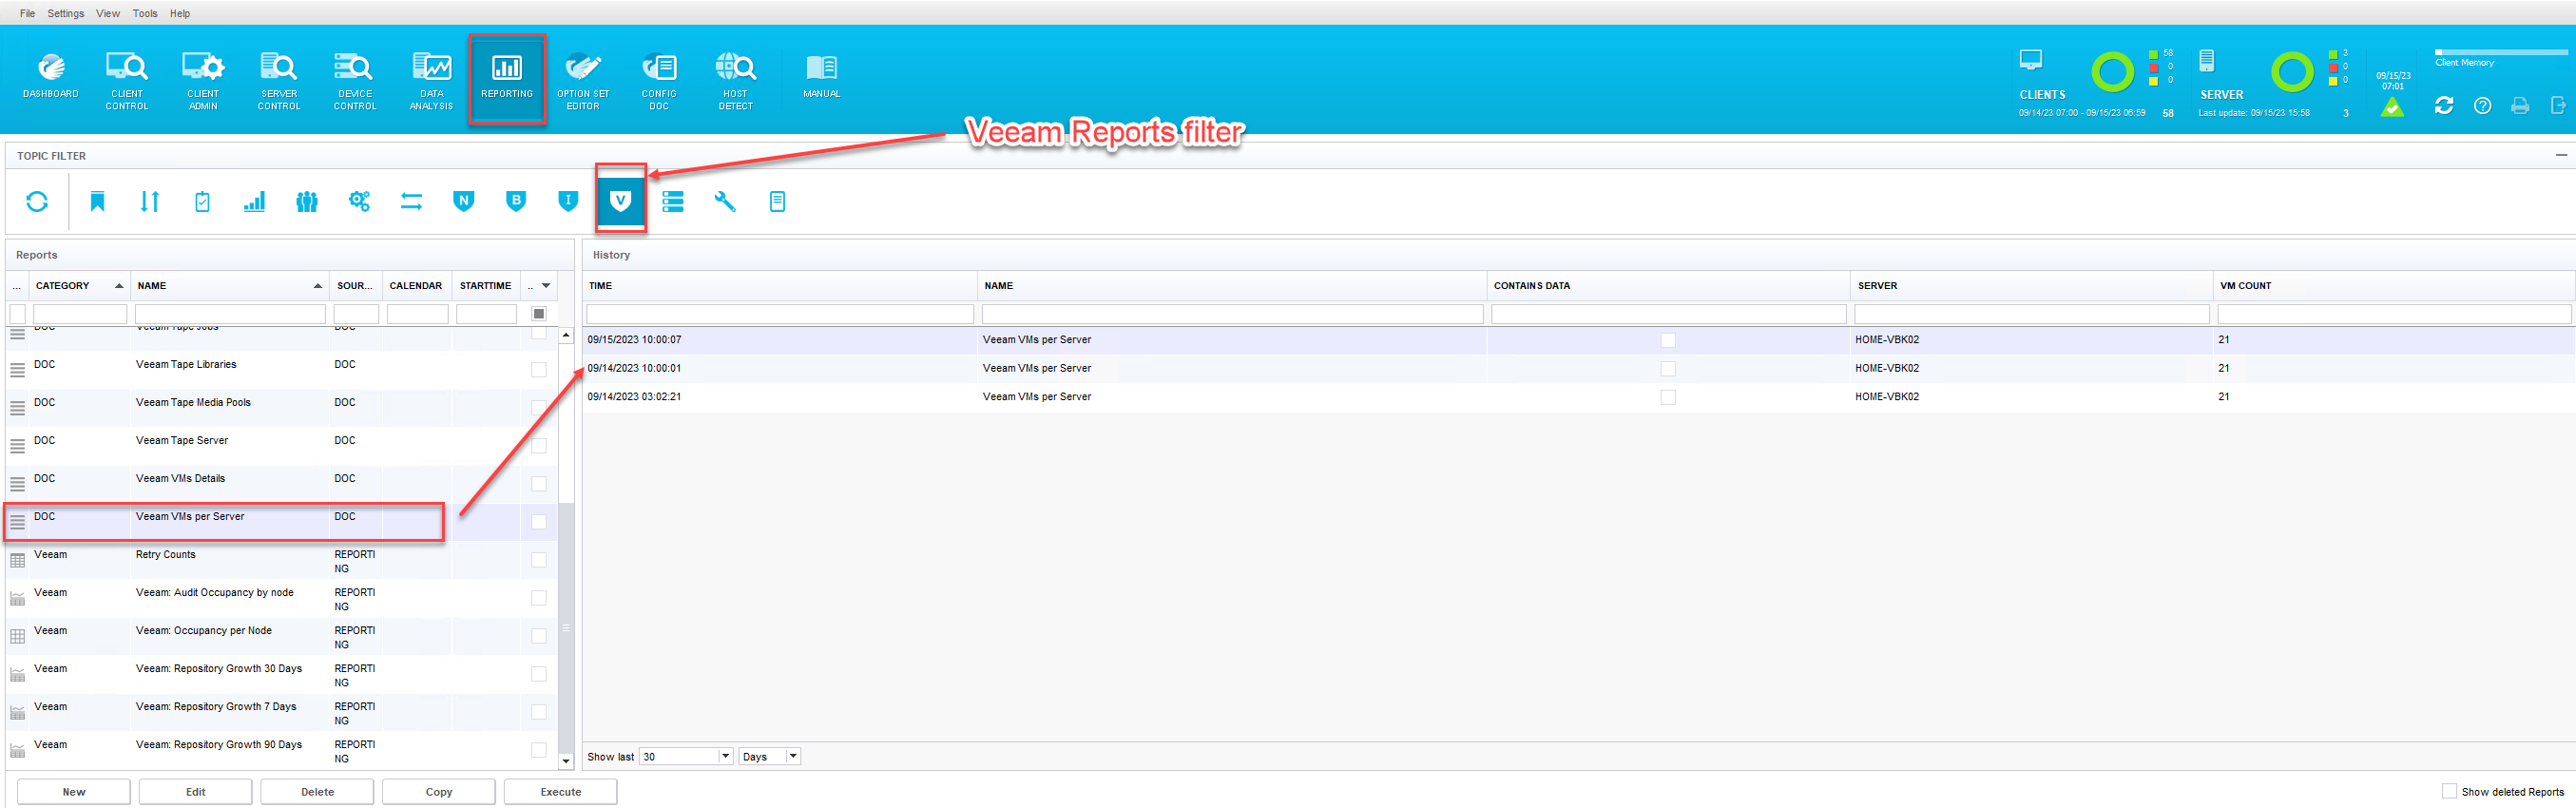This screenshot has width=2576, height=808.
Task: Open the Tools menu
Action: click(145, 13)
